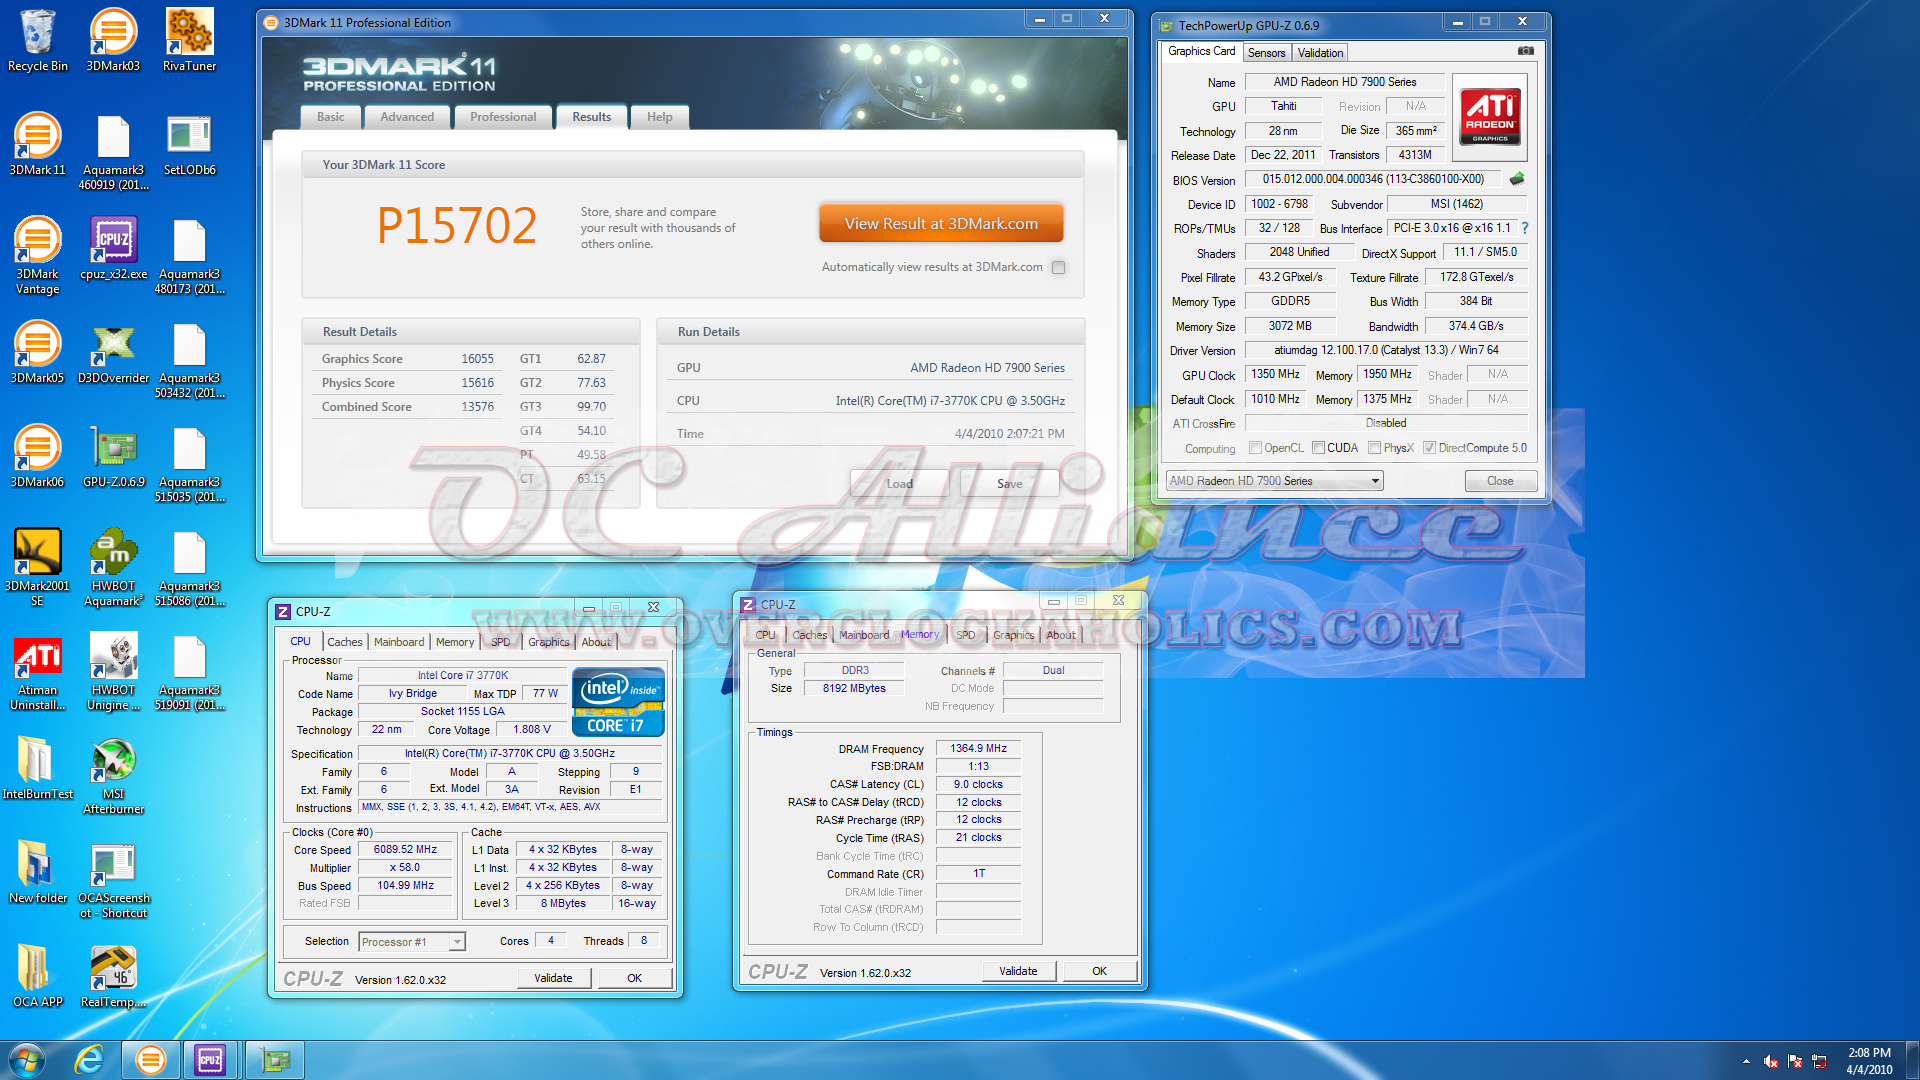Launch GPU-Z.0.6.9 desktop icon
Viewport: 1920px width, 1080px height.
(113, 457)
